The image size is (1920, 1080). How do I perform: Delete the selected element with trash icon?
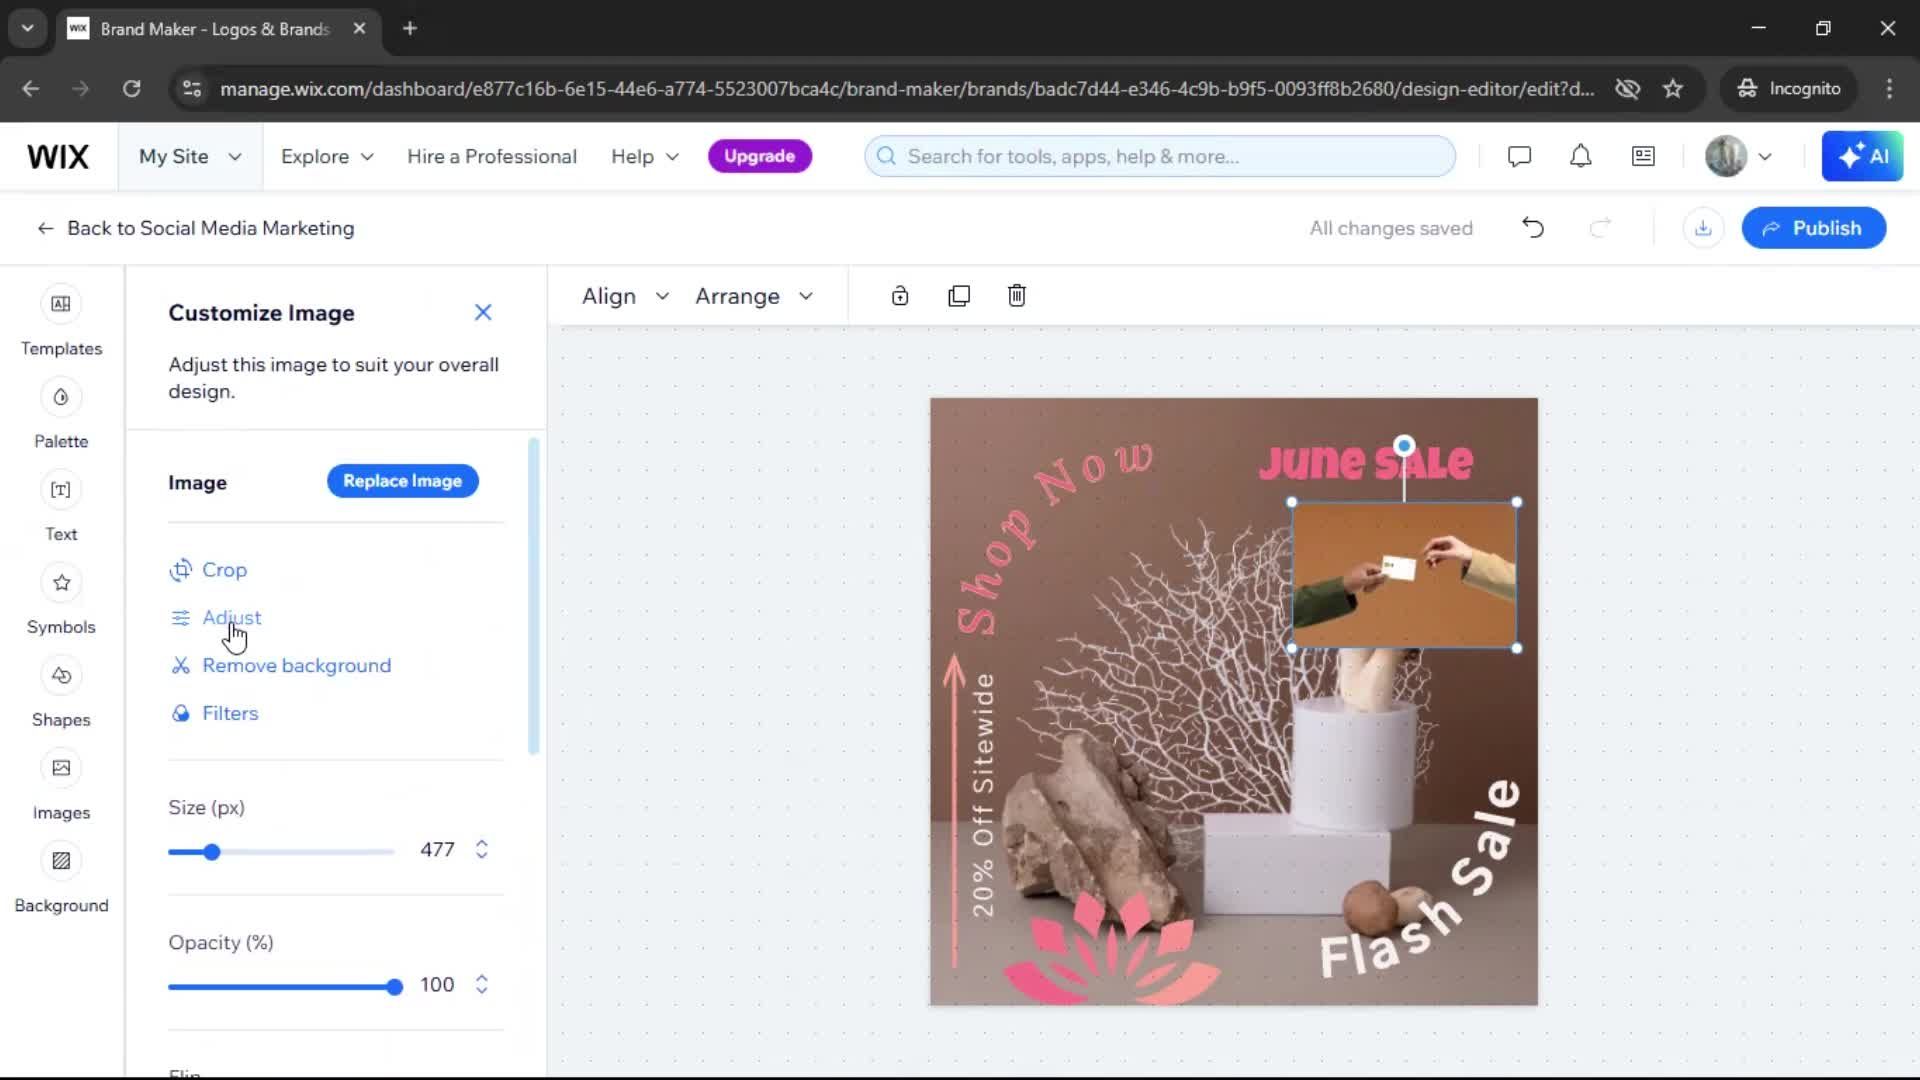pos(1017,296)
